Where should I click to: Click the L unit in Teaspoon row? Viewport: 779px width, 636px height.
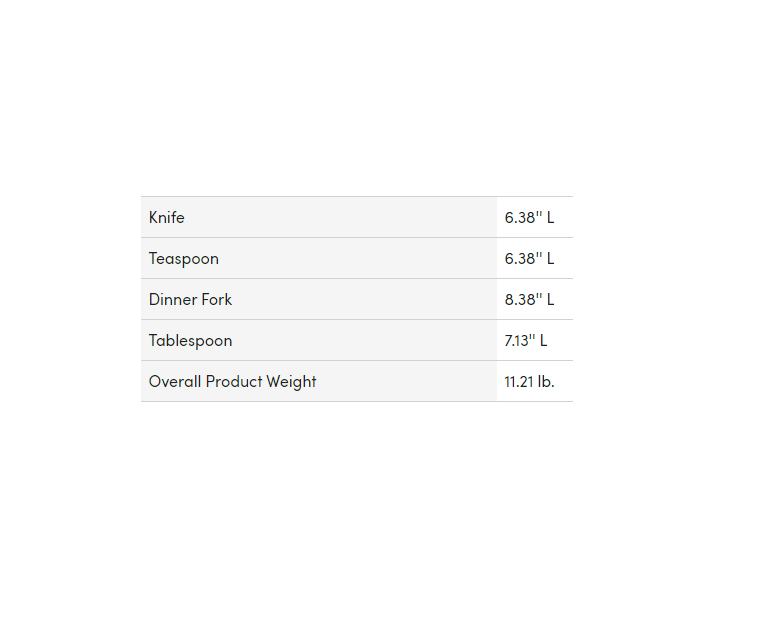click(x=550, y=259)
